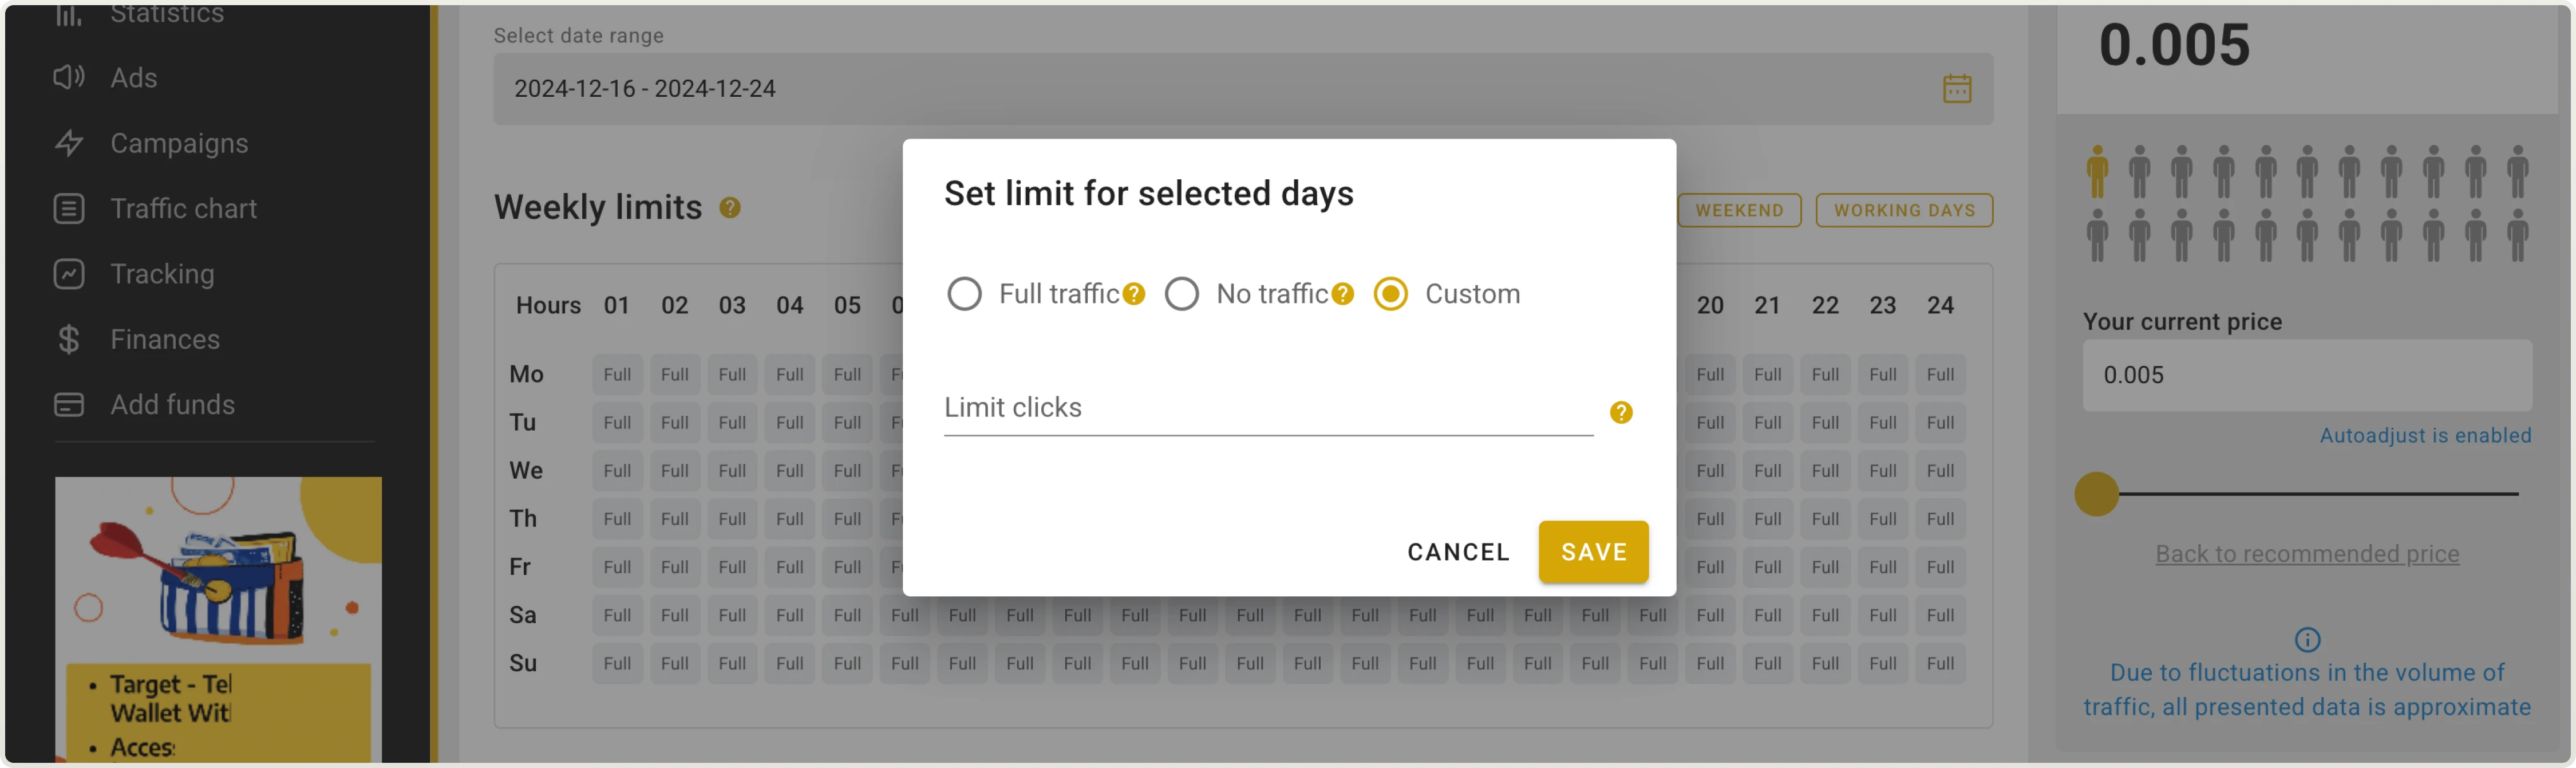Save the selected days limit

(1593, 551)
